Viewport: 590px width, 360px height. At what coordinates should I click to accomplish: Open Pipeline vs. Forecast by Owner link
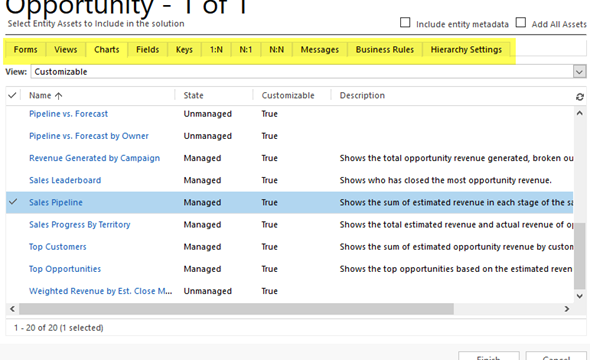(x=89, y=136)
